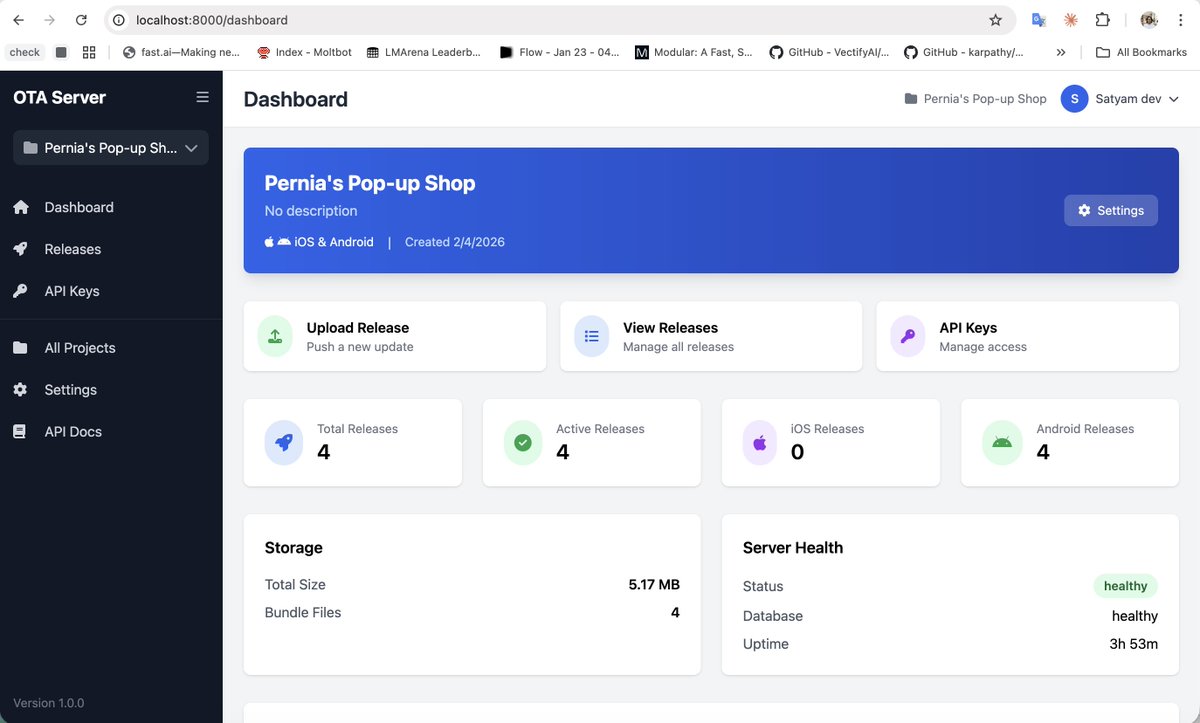The width and height of the screenshot is (1200, 723).
Task: Click the API Keys Manage access card
Action: (1027, 336)
